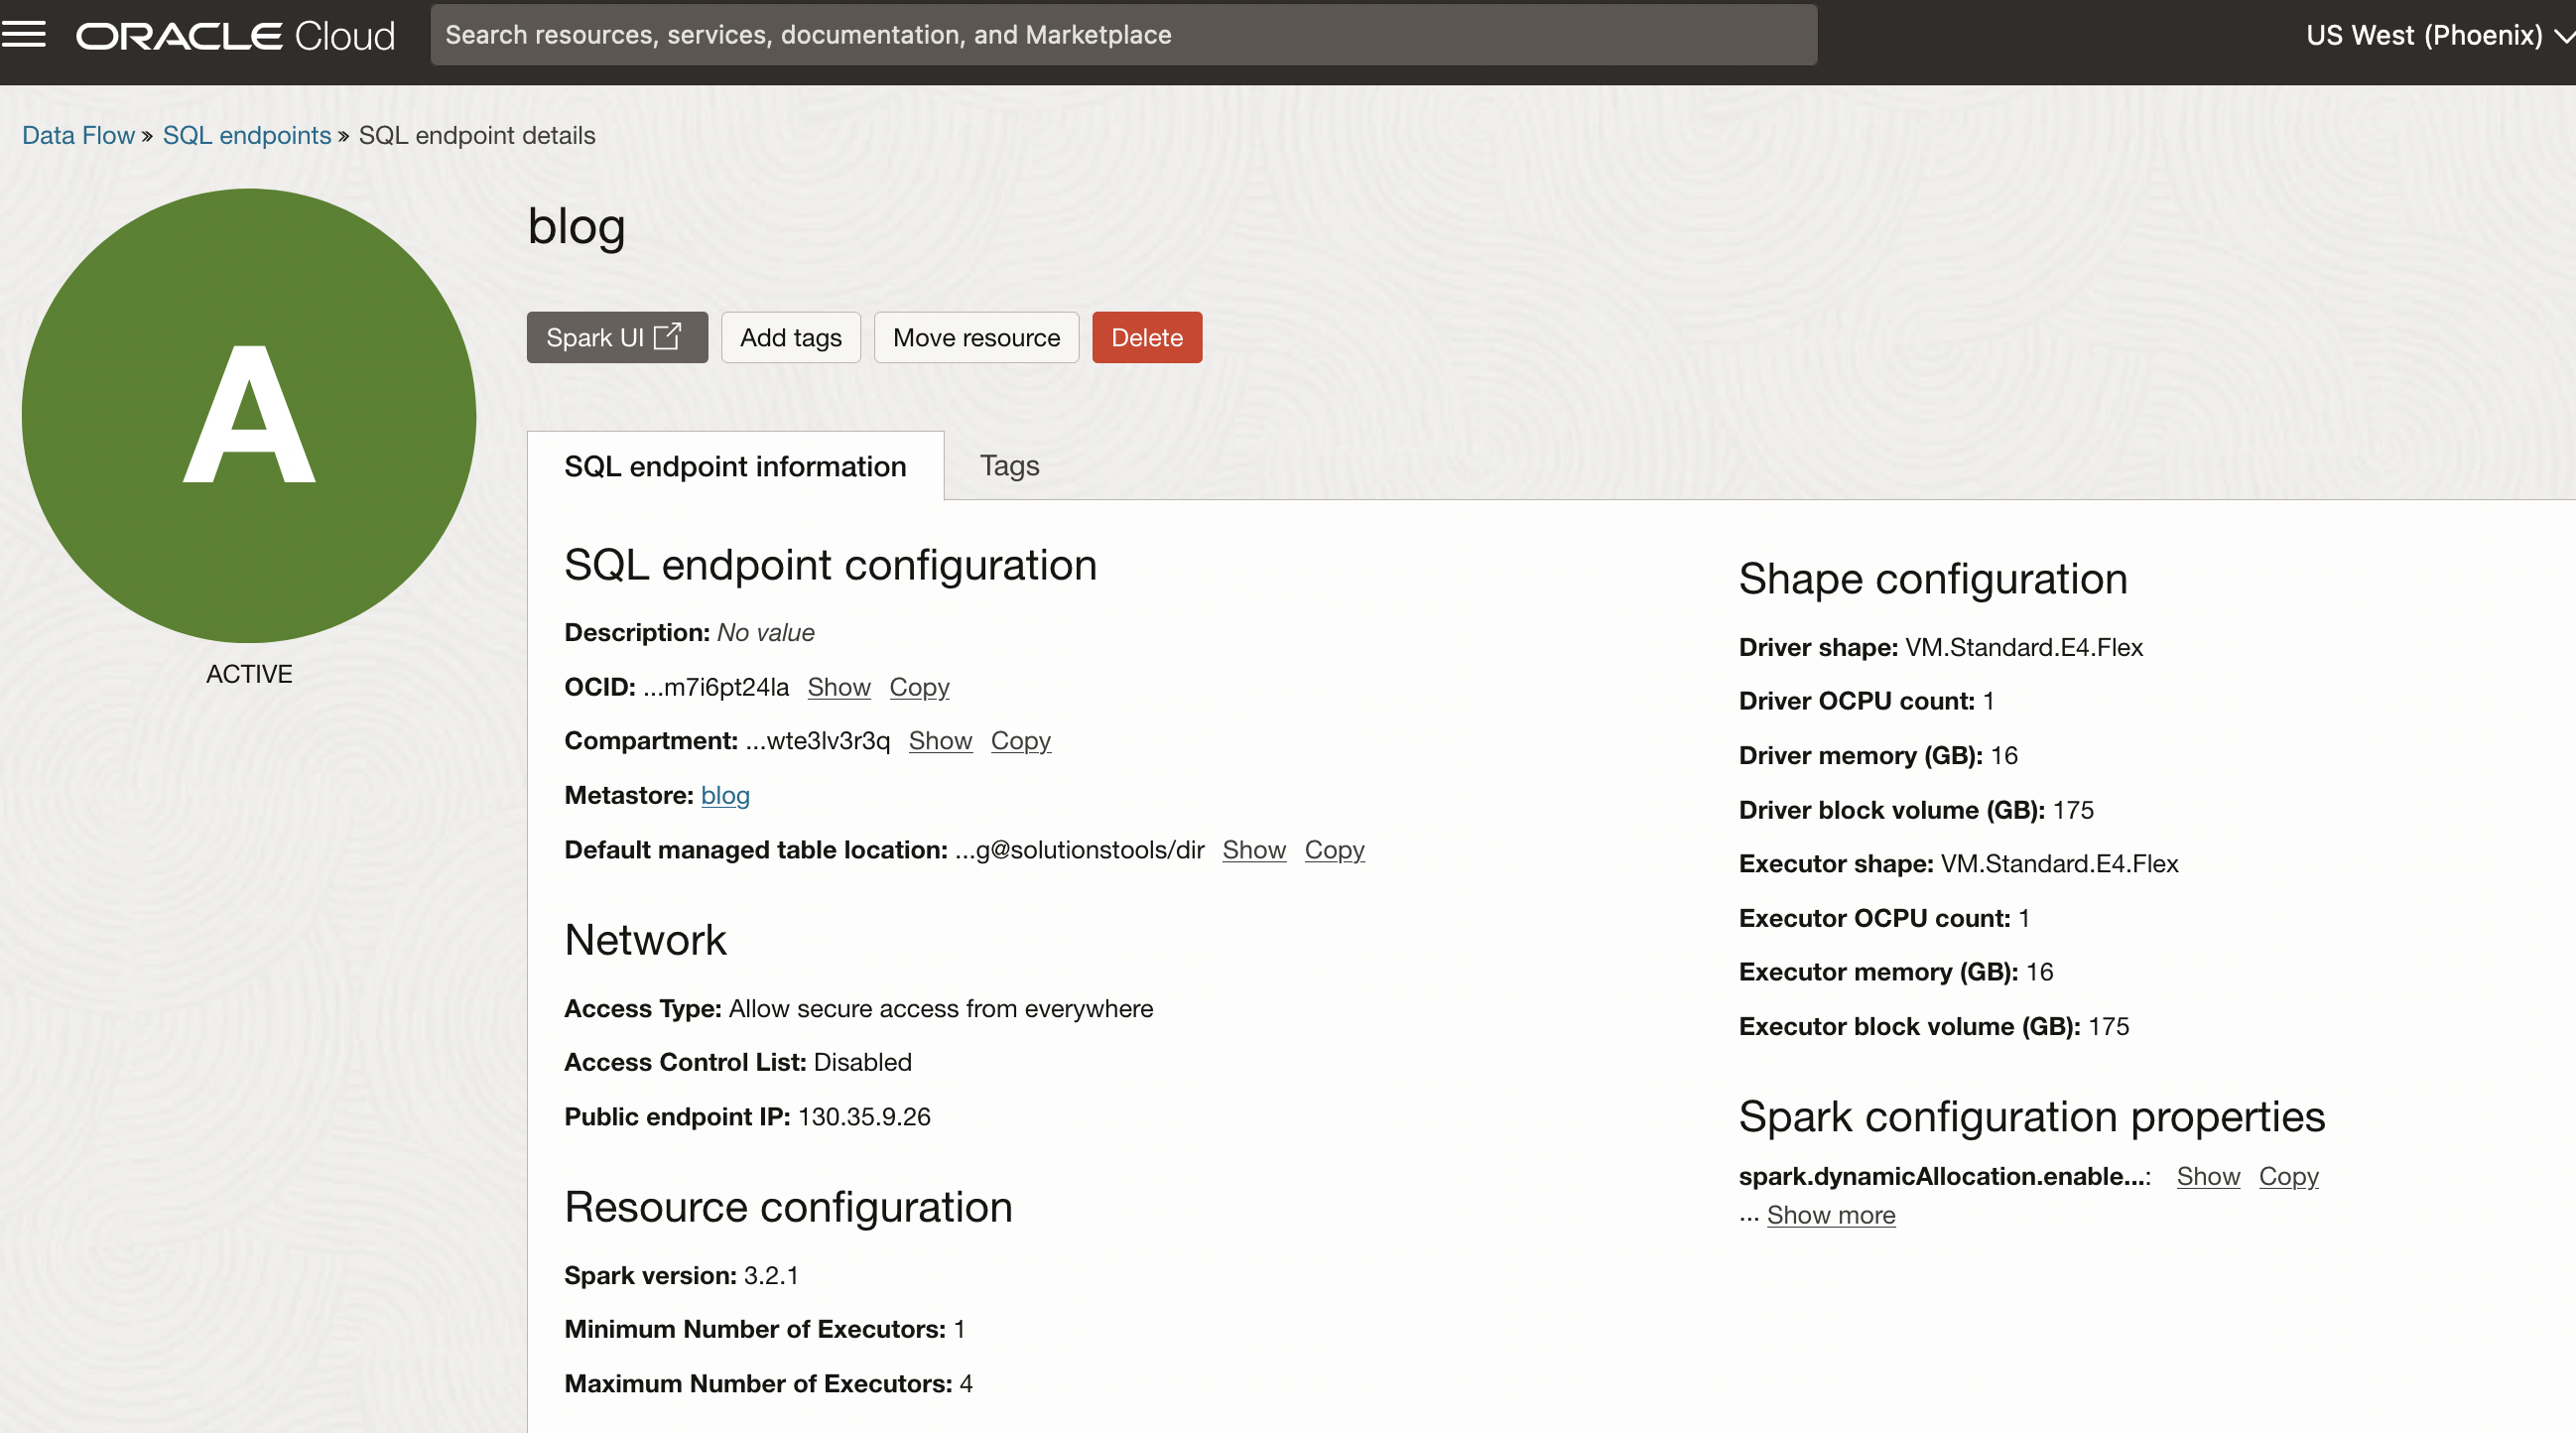
Task: Open the blog Metastore link
Action: 724,794
